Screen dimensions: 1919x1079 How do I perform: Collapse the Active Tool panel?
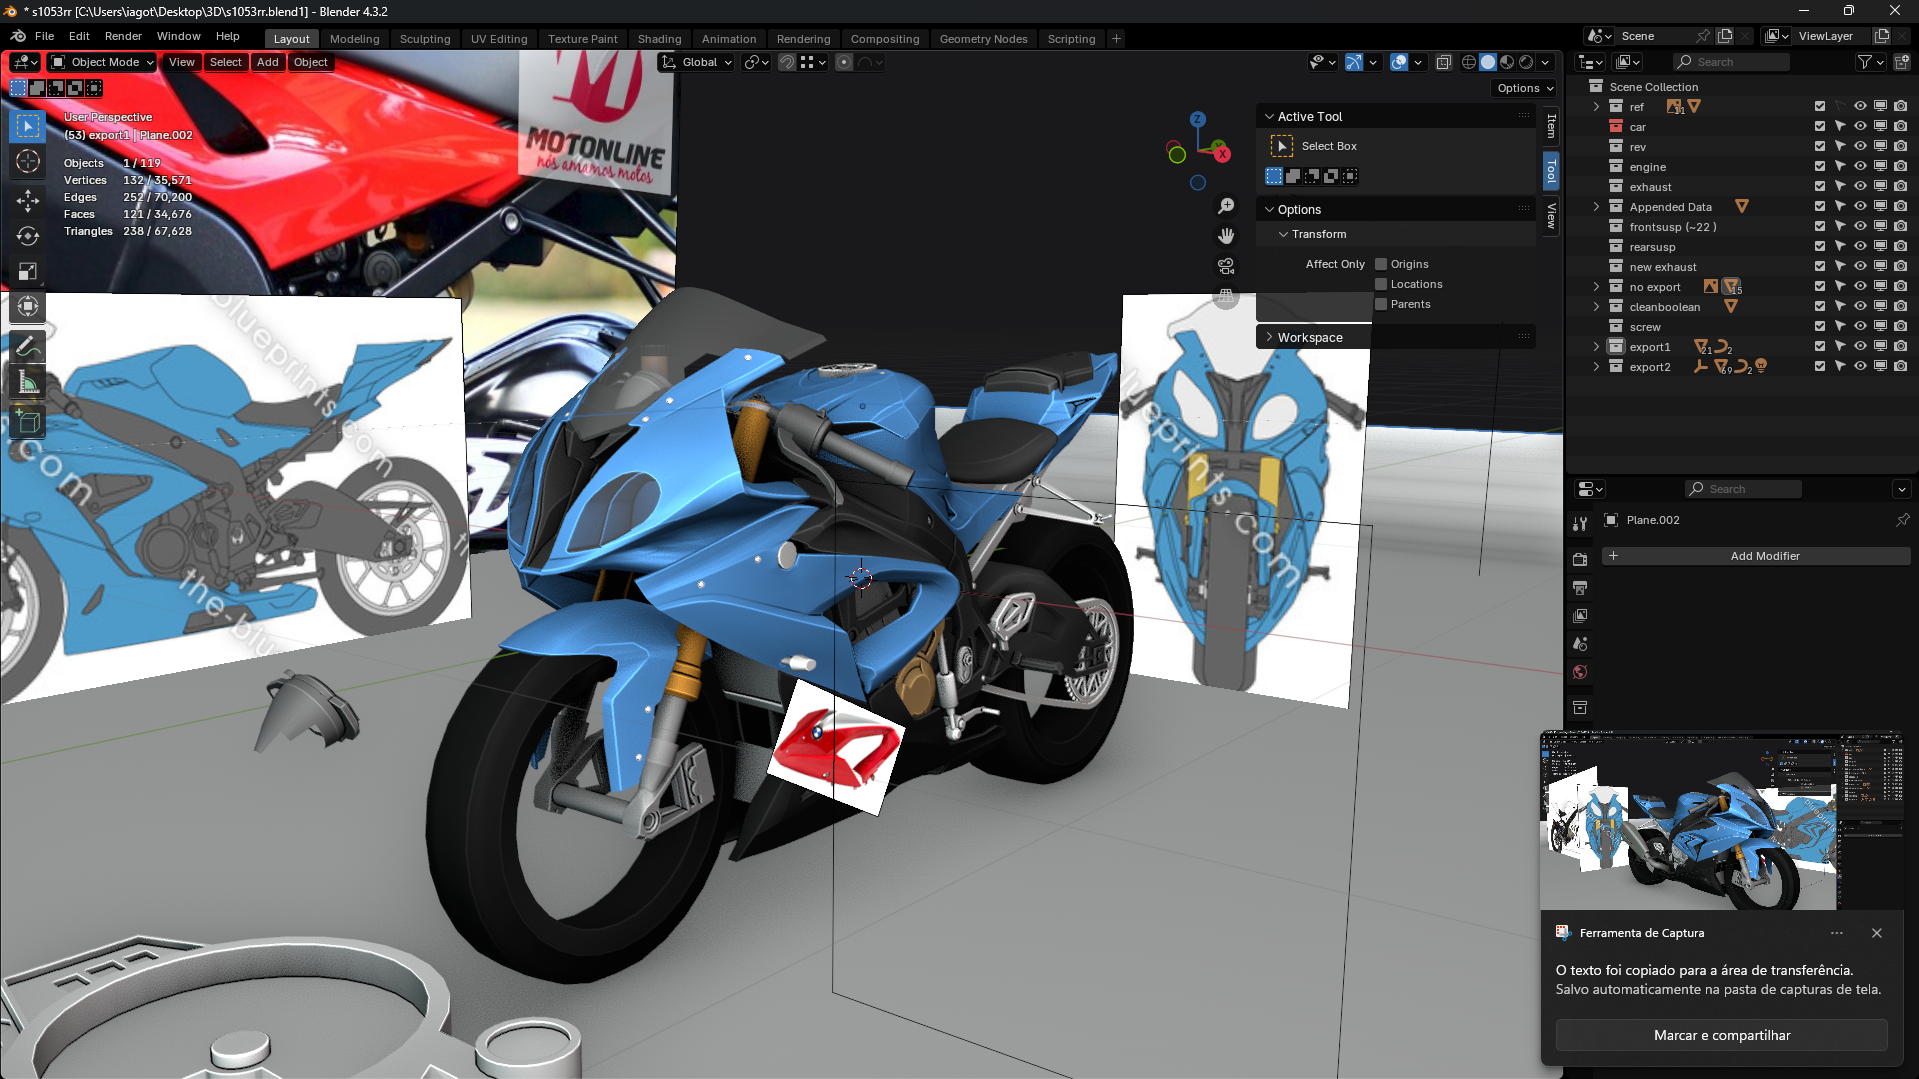[1269, 117]
